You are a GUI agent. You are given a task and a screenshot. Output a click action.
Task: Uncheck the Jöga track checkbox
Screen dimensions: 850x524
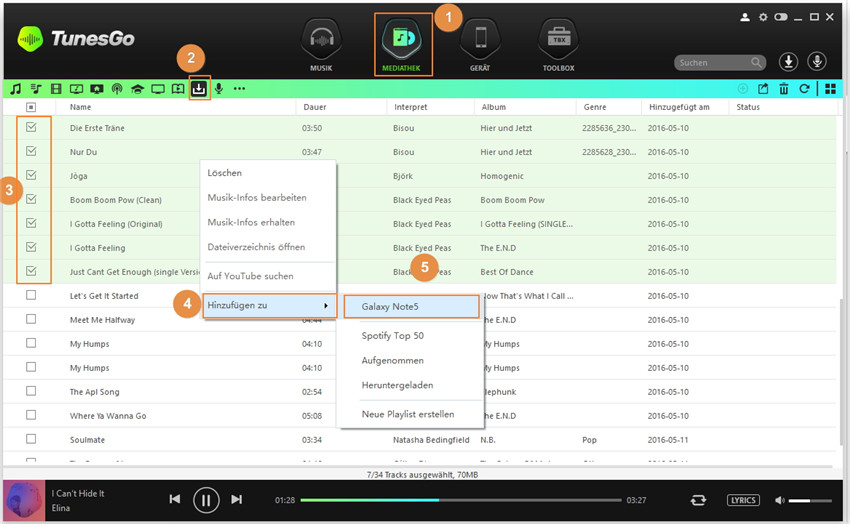[x=31, y=175]
